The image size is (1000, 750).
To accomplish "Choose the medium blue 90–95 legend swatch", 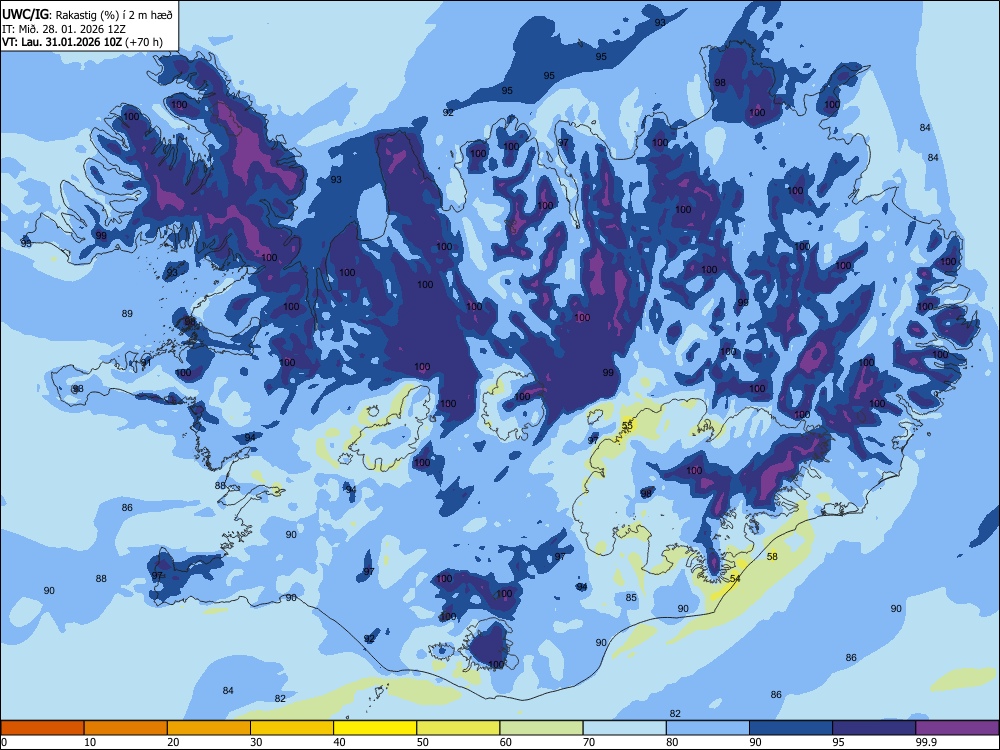I will click(x=791, y=728).
